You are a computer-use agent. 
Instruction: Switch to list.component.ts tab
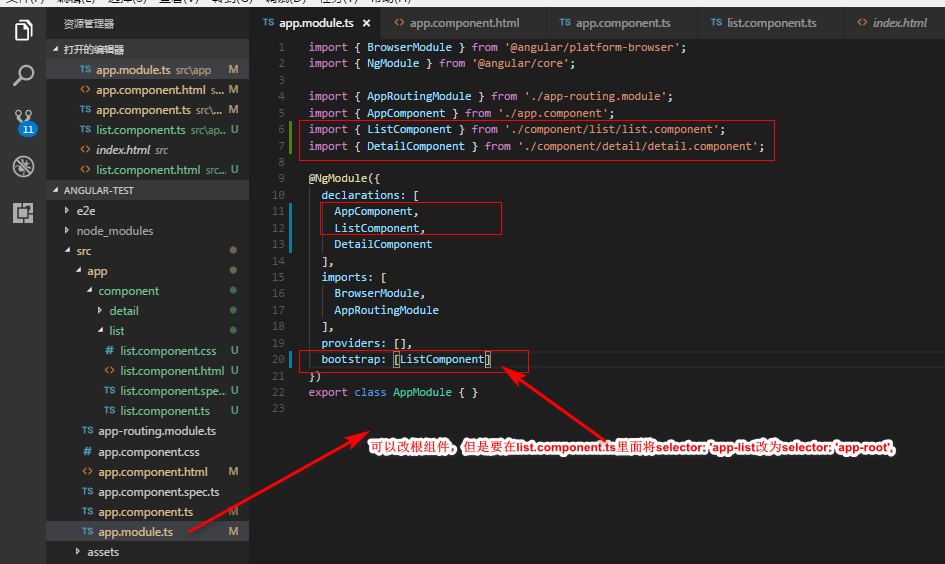tap(771, 23)
